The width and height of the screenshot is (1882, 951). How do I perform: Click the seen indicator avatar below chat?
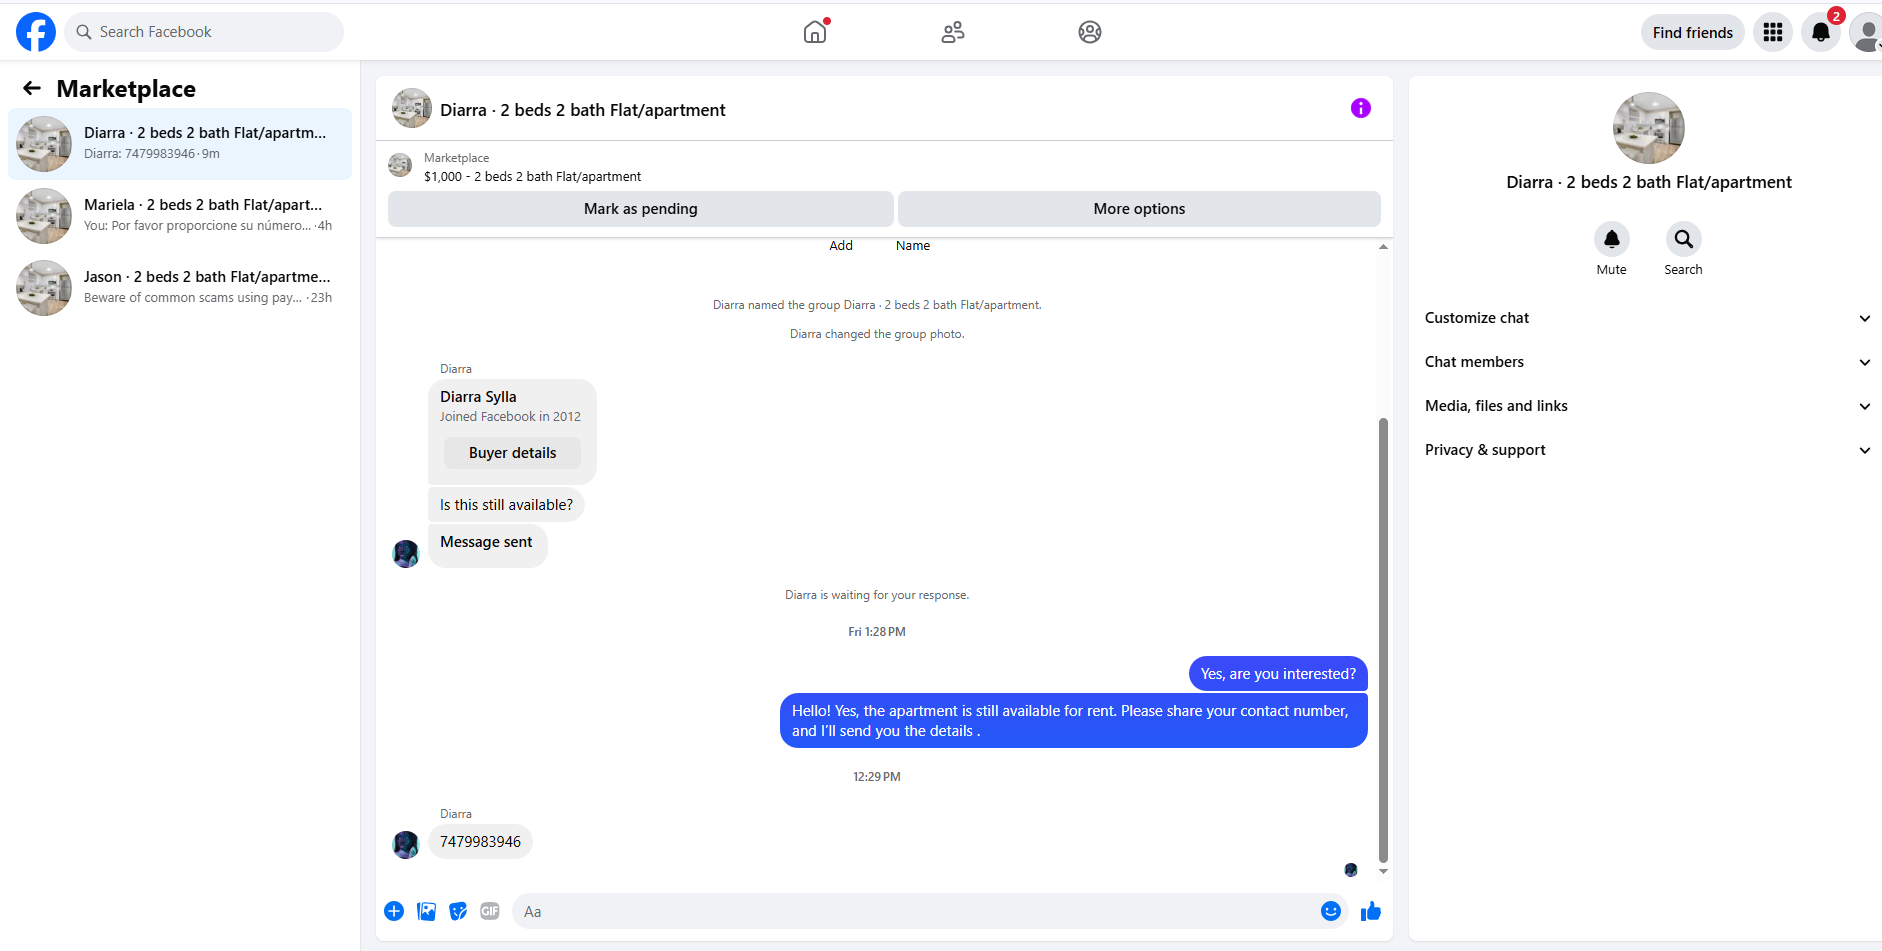[x=1351, y=870]
